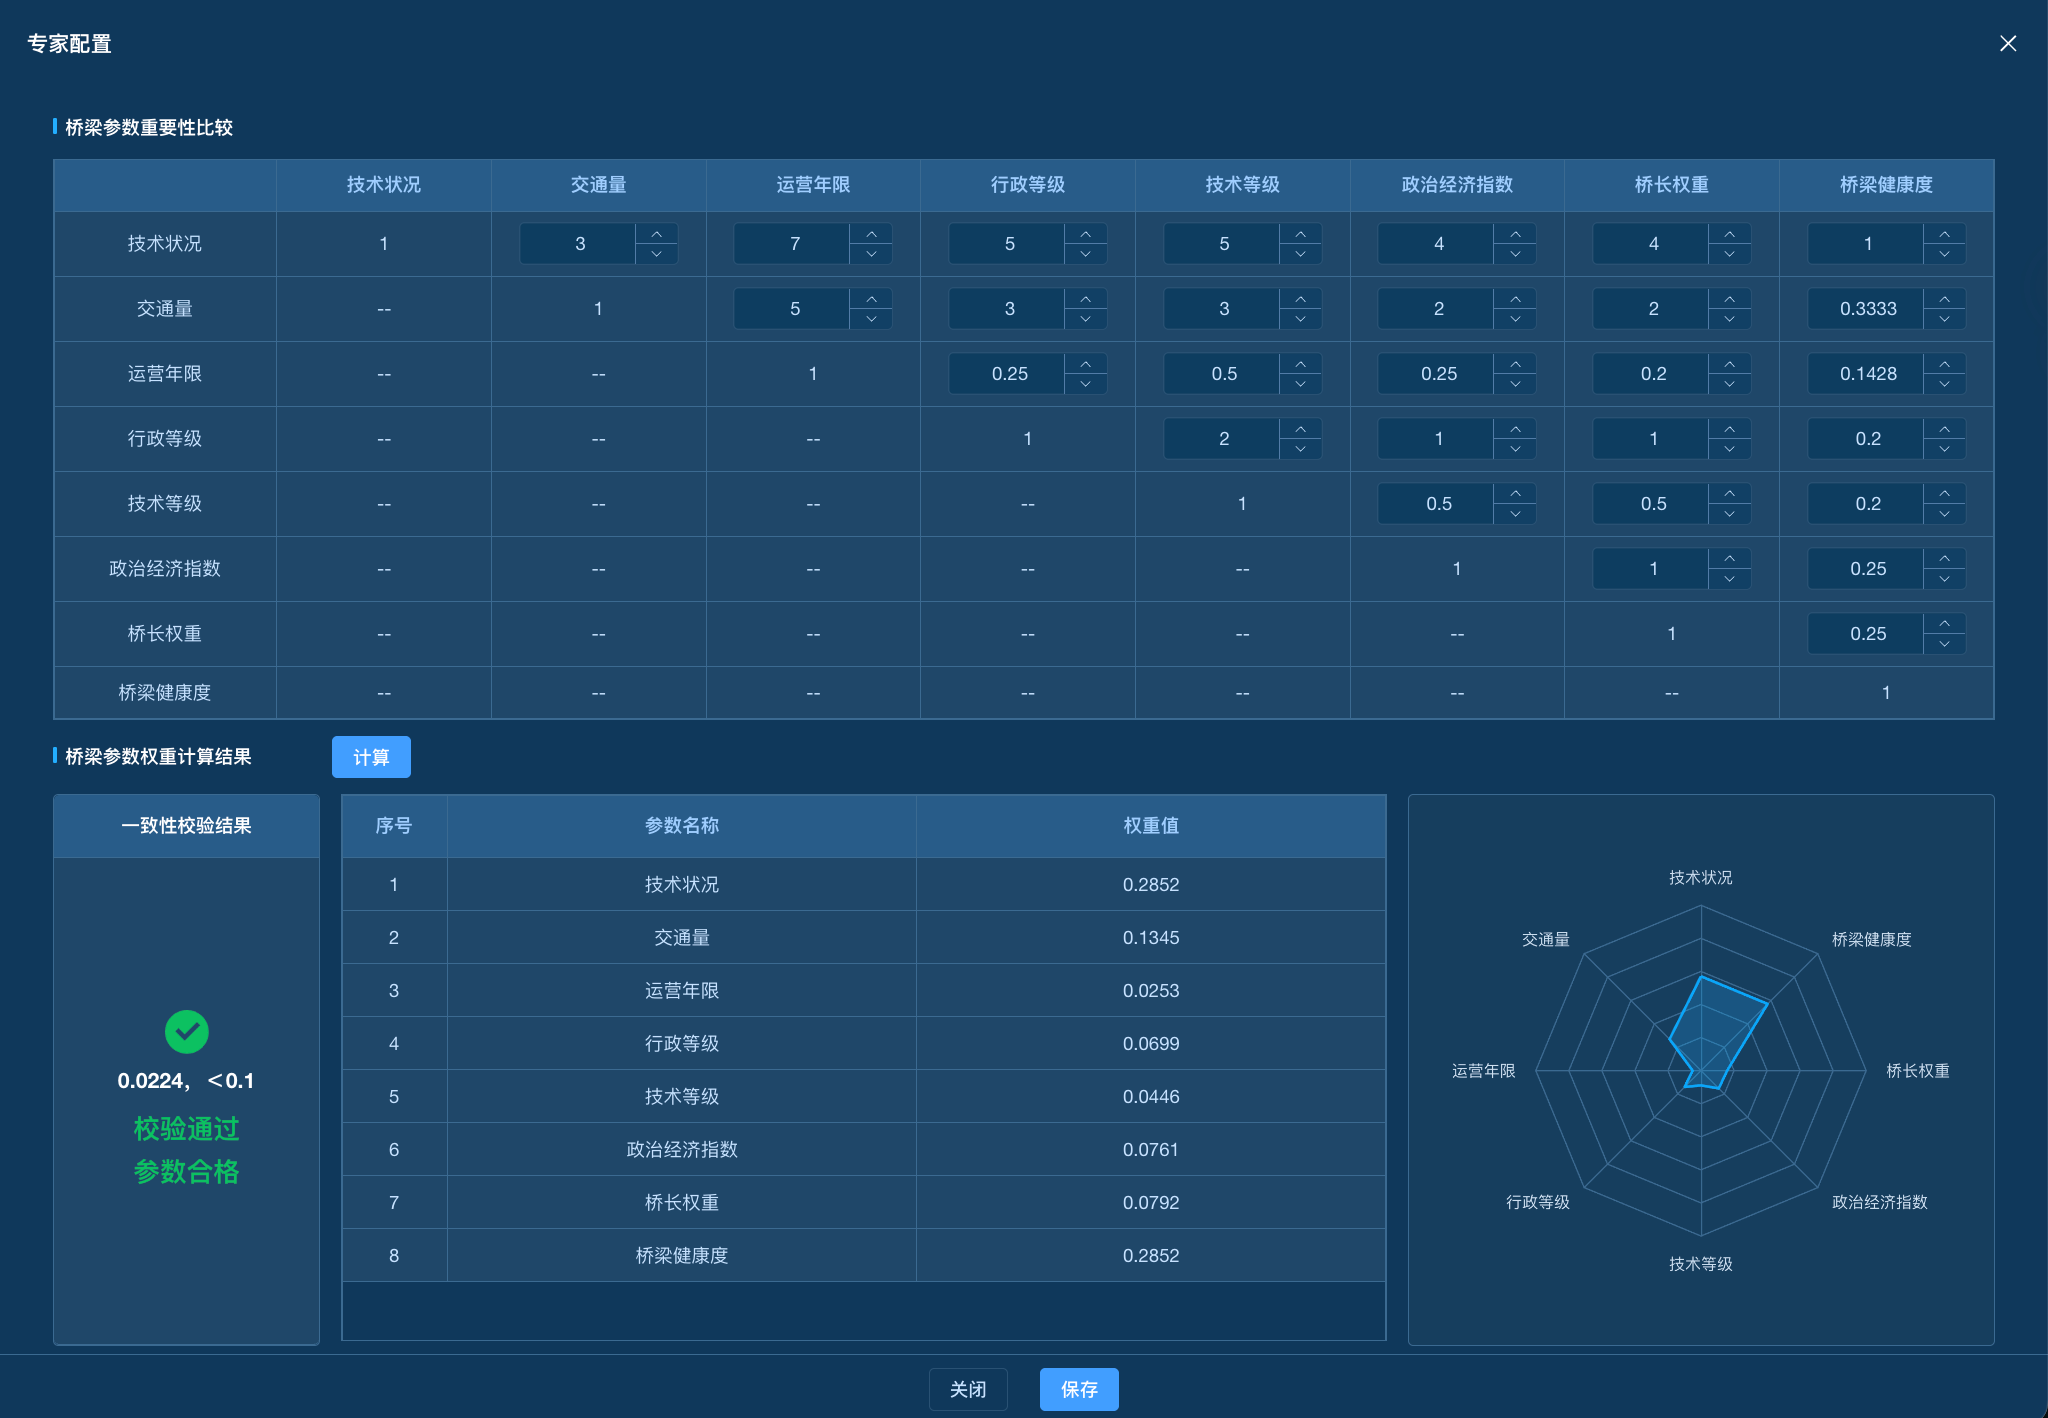
Task: Increase the 政治经济指数 vs 桥长权重 value
Action: 1730,559
